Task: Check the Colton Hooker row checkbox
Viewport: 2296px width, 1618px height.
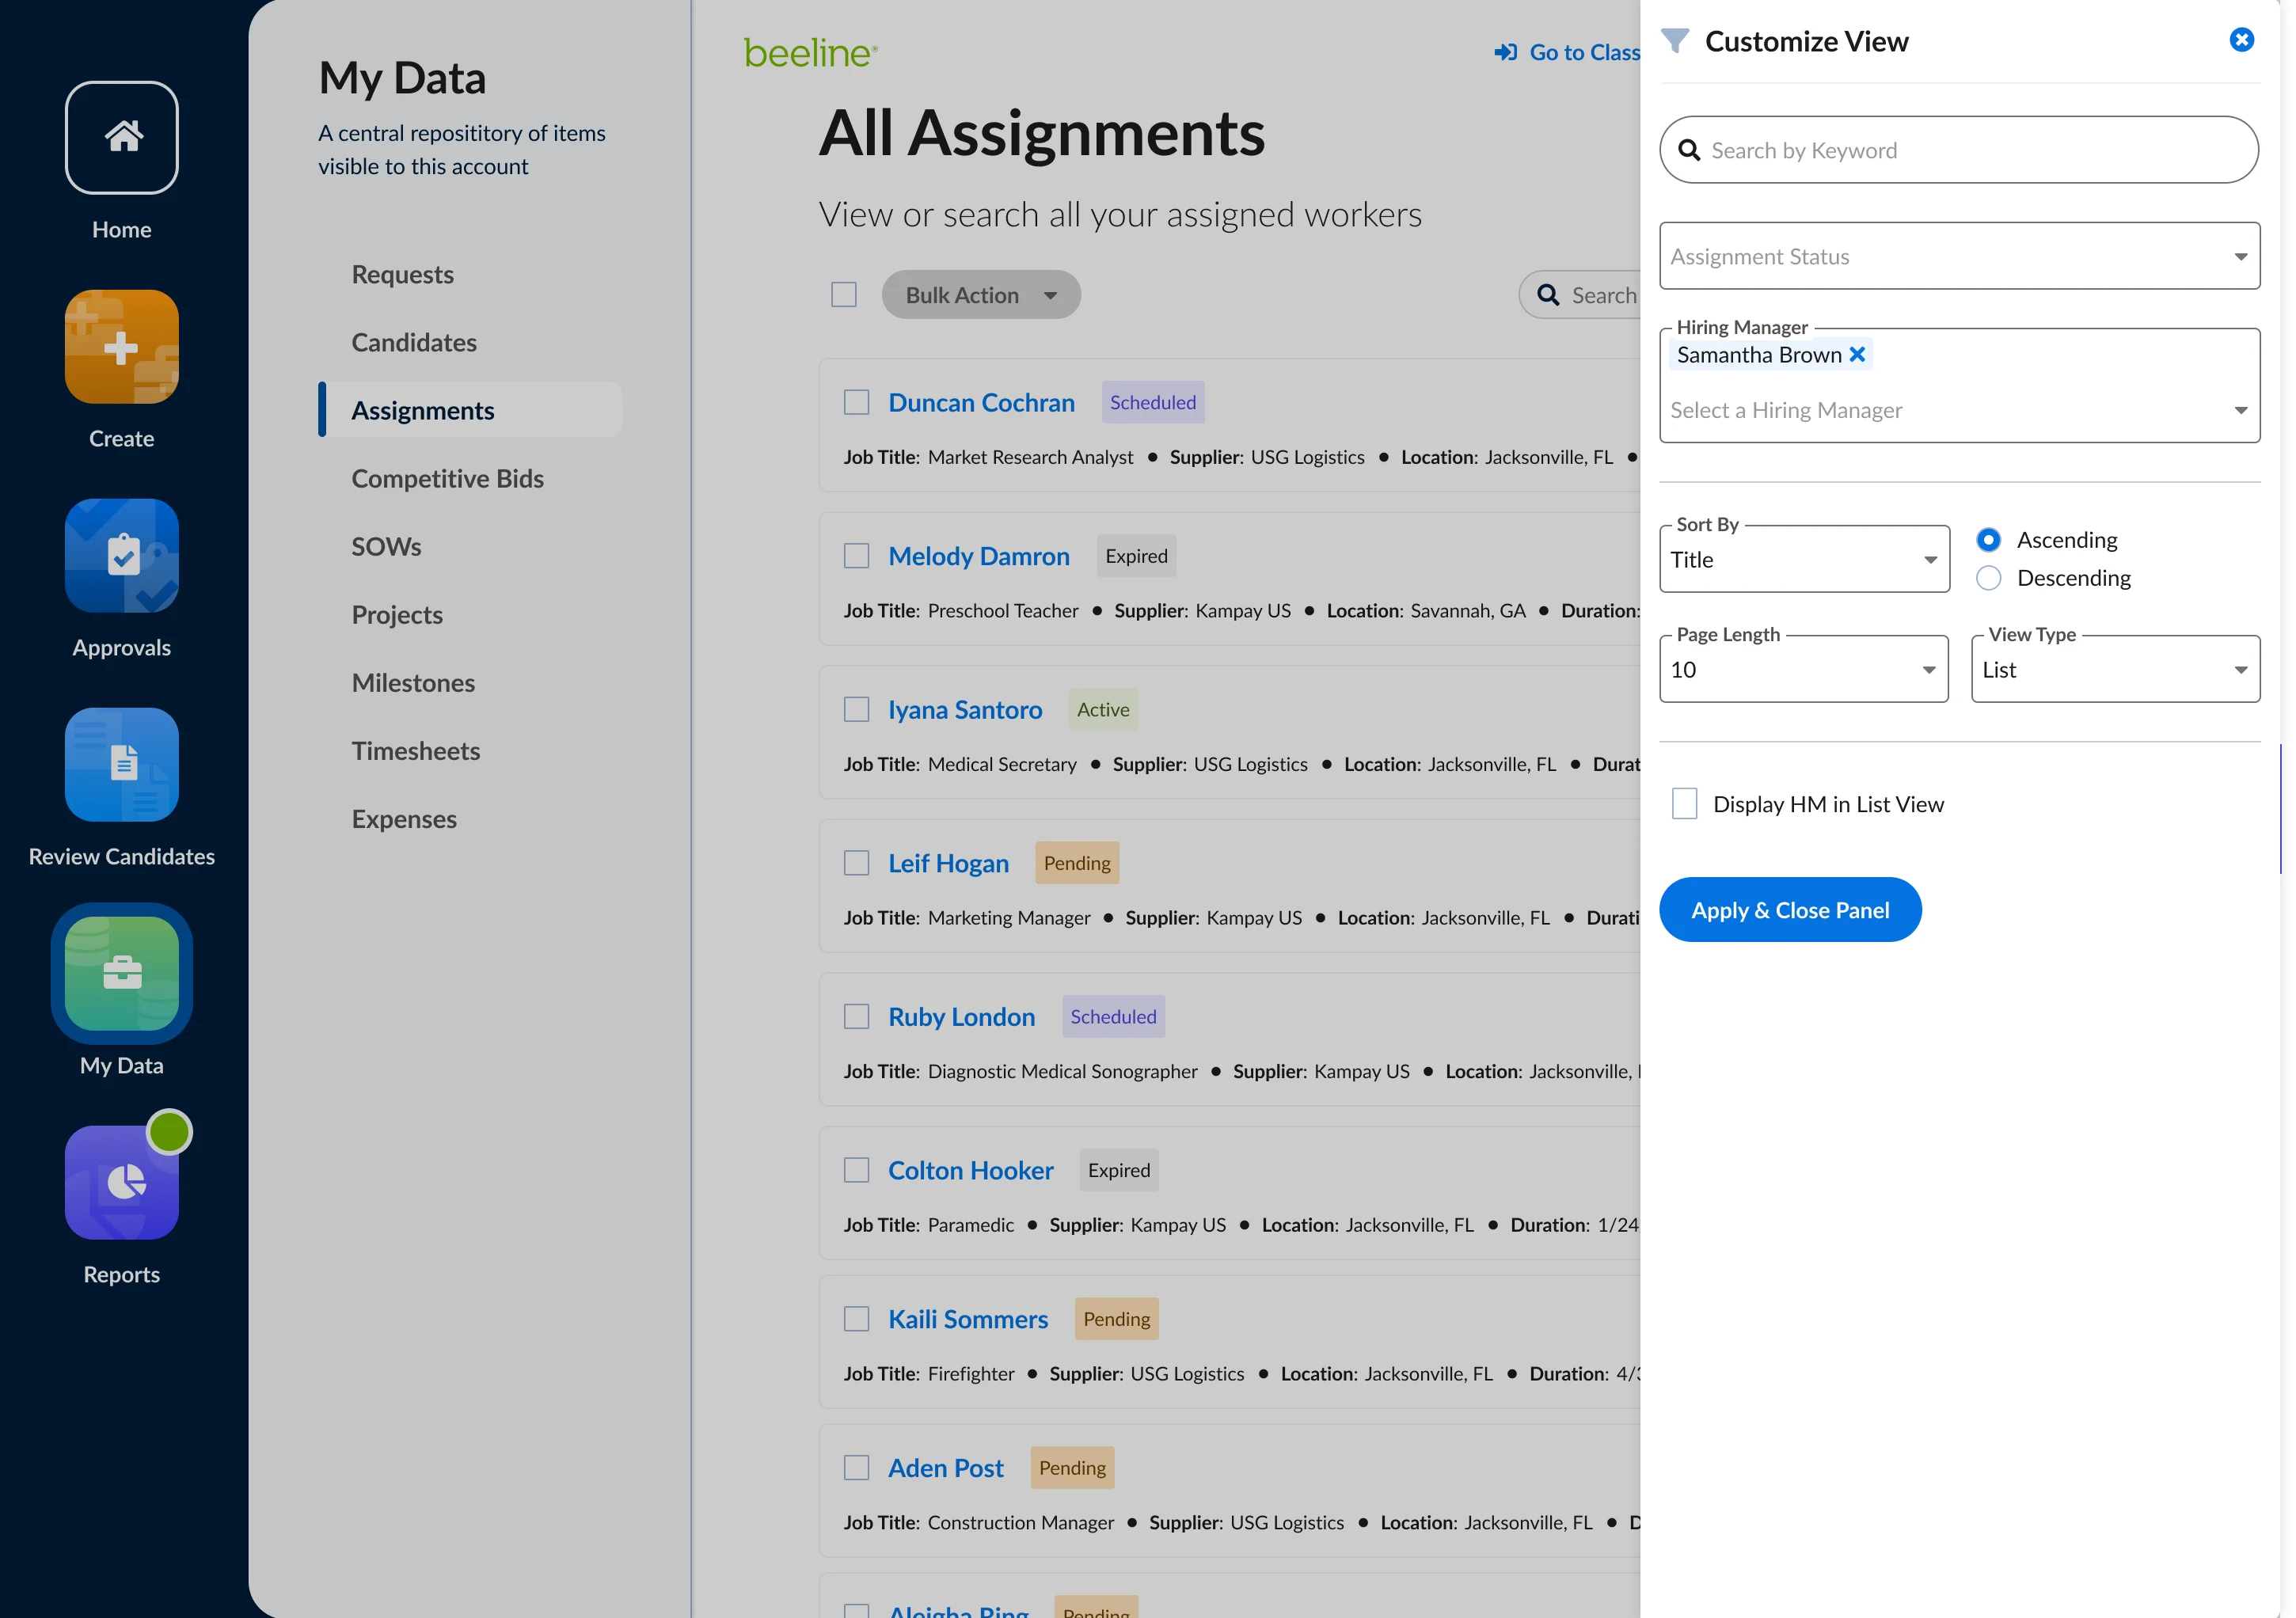Action: (857, 1171)
